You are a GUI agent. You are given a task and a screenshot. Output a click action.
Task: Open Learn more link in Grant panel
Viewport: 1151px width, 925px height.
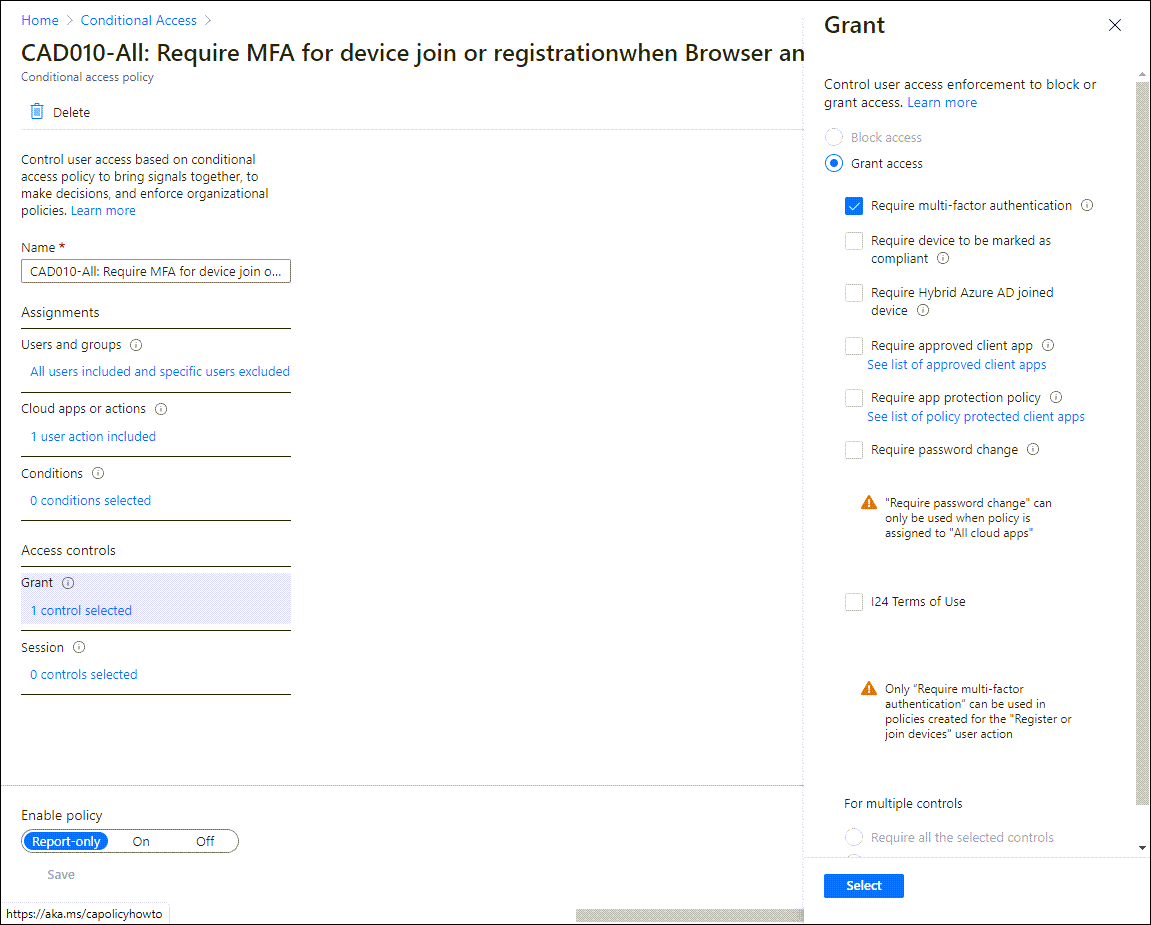[x=942, y=103]
